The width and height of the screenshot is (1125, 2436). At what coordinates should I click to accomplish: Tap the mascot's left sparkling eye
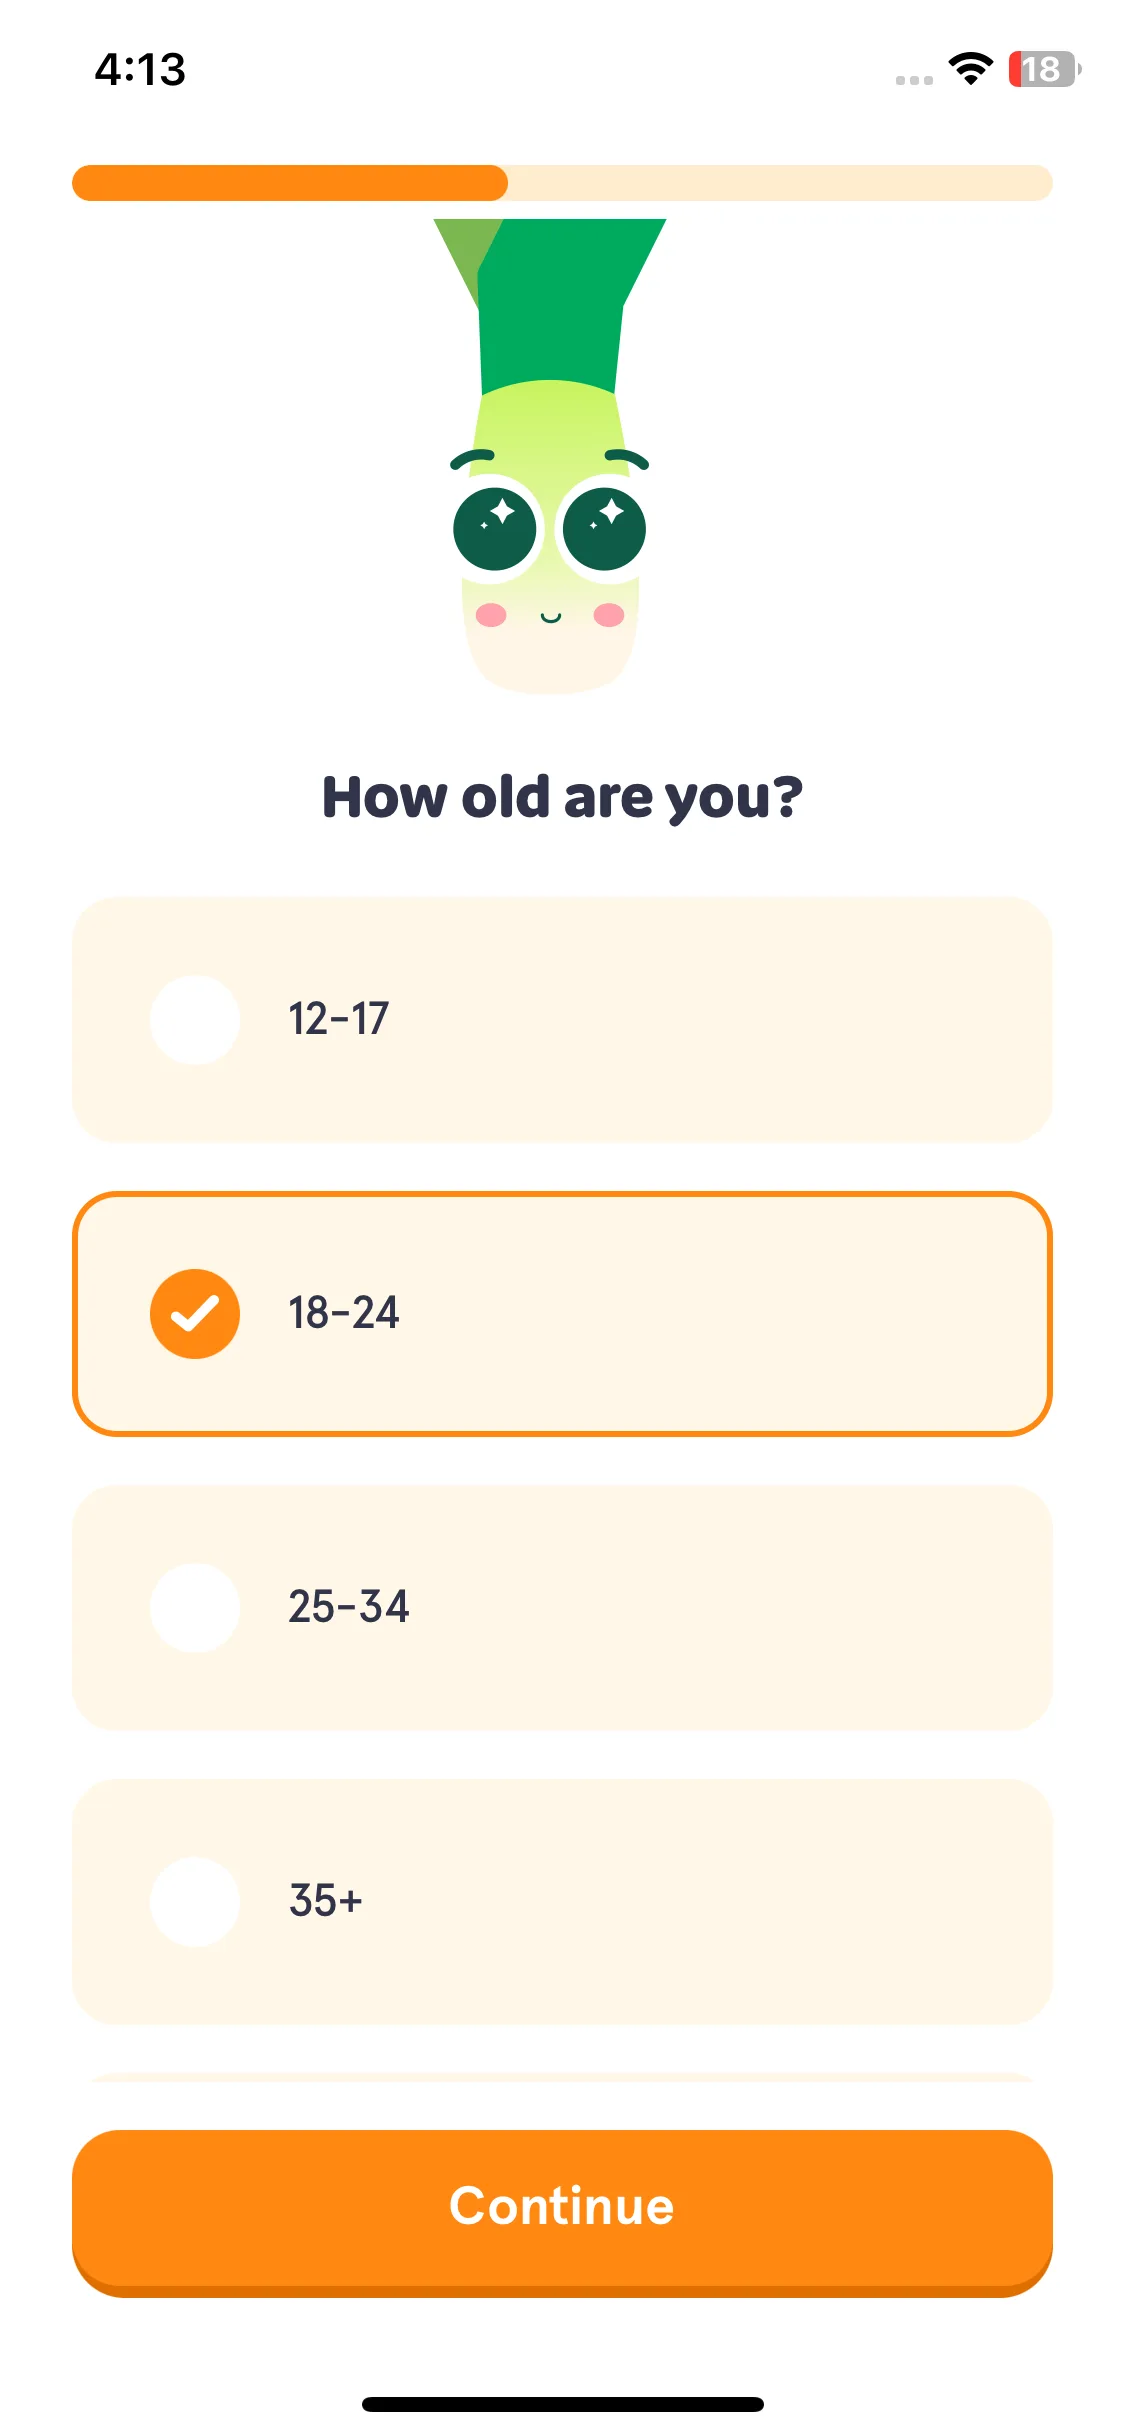click(495, 529)
